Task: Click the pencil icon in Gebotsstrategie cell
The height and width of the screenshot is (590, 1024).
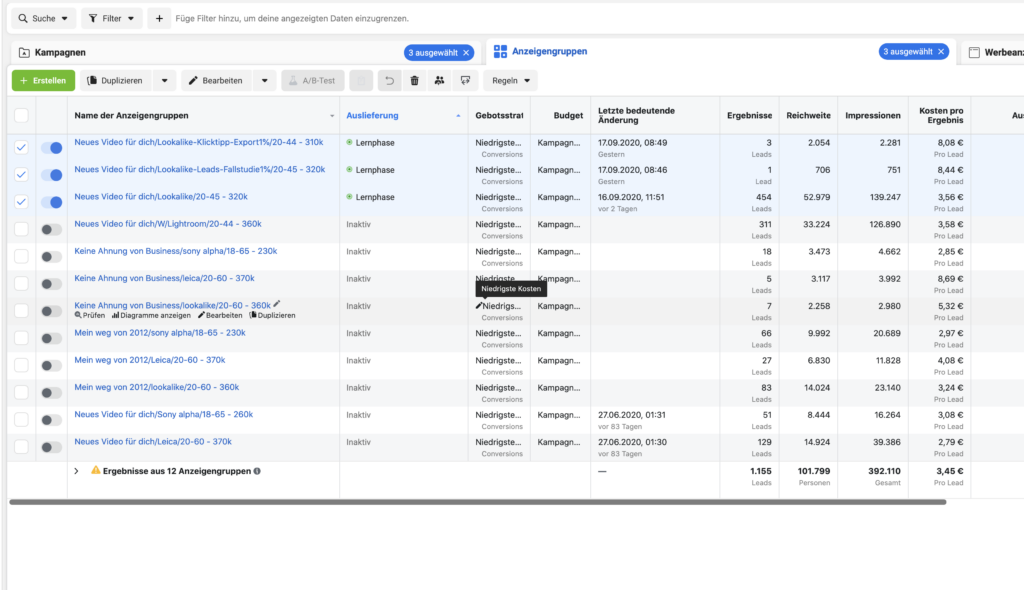Action: (479, 306)
